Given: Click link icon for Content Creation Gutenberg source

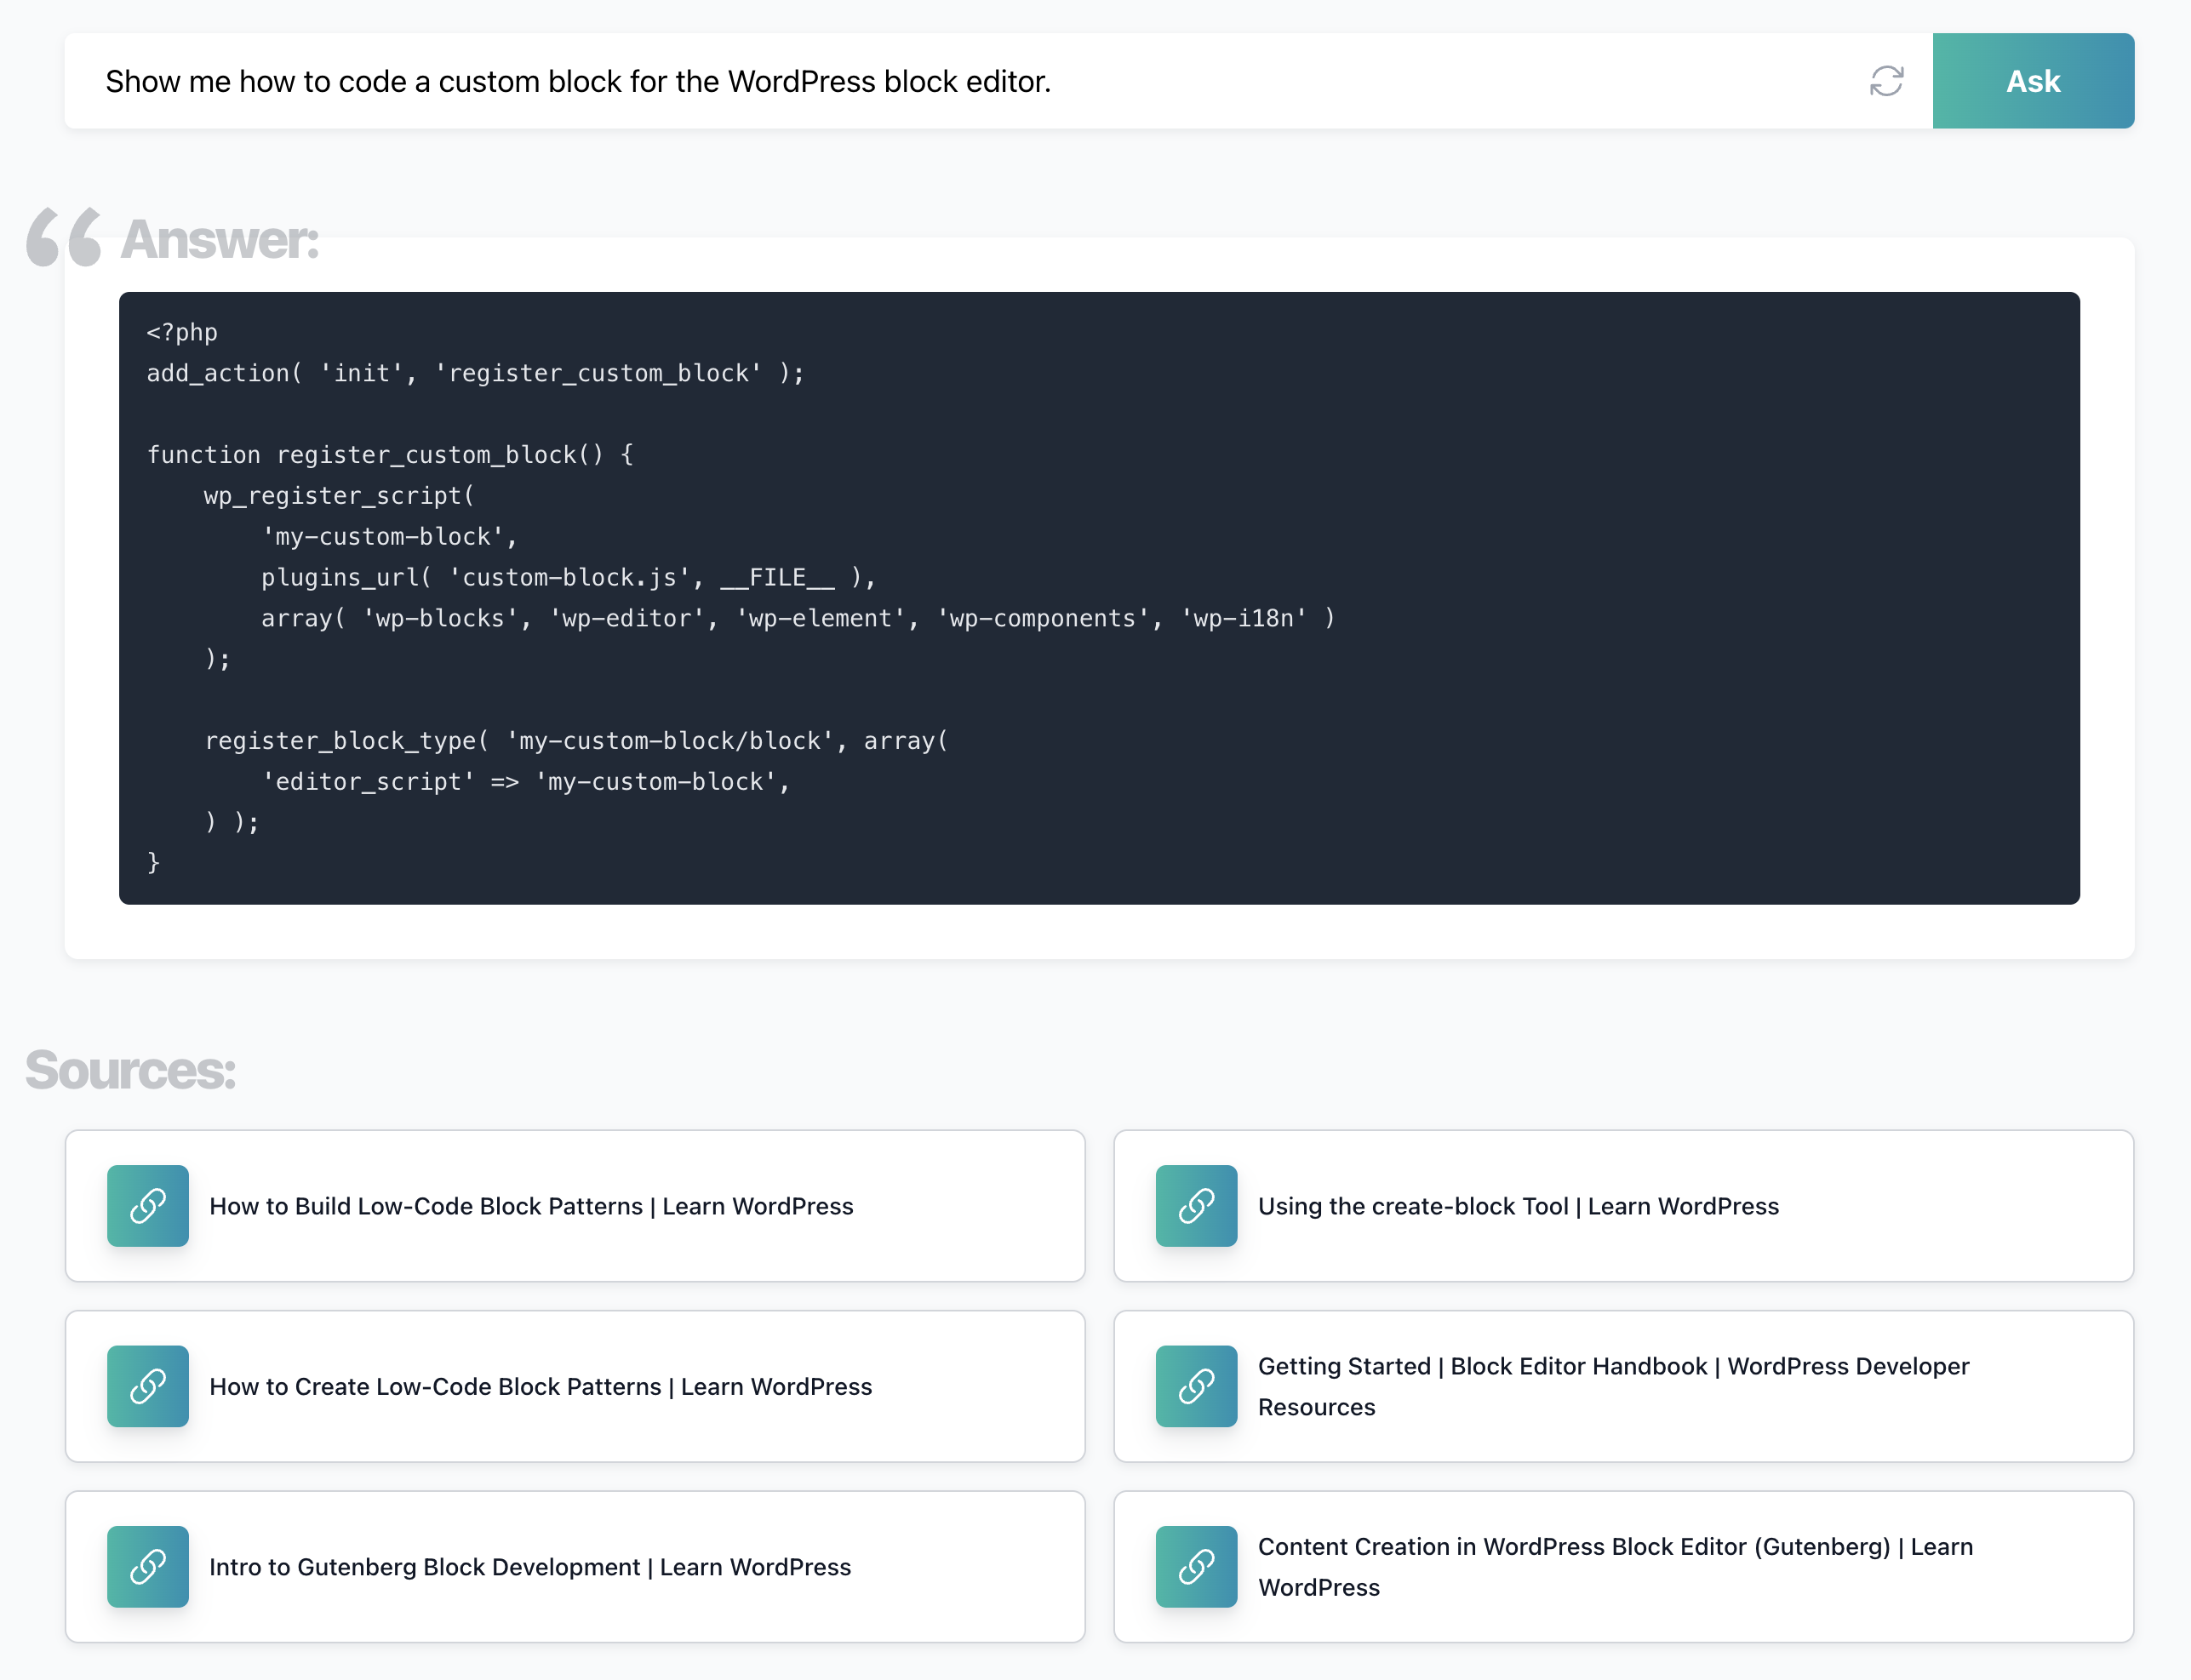Looking at the screenshot, I should pyautogui.click(x=1196, y=1566).
